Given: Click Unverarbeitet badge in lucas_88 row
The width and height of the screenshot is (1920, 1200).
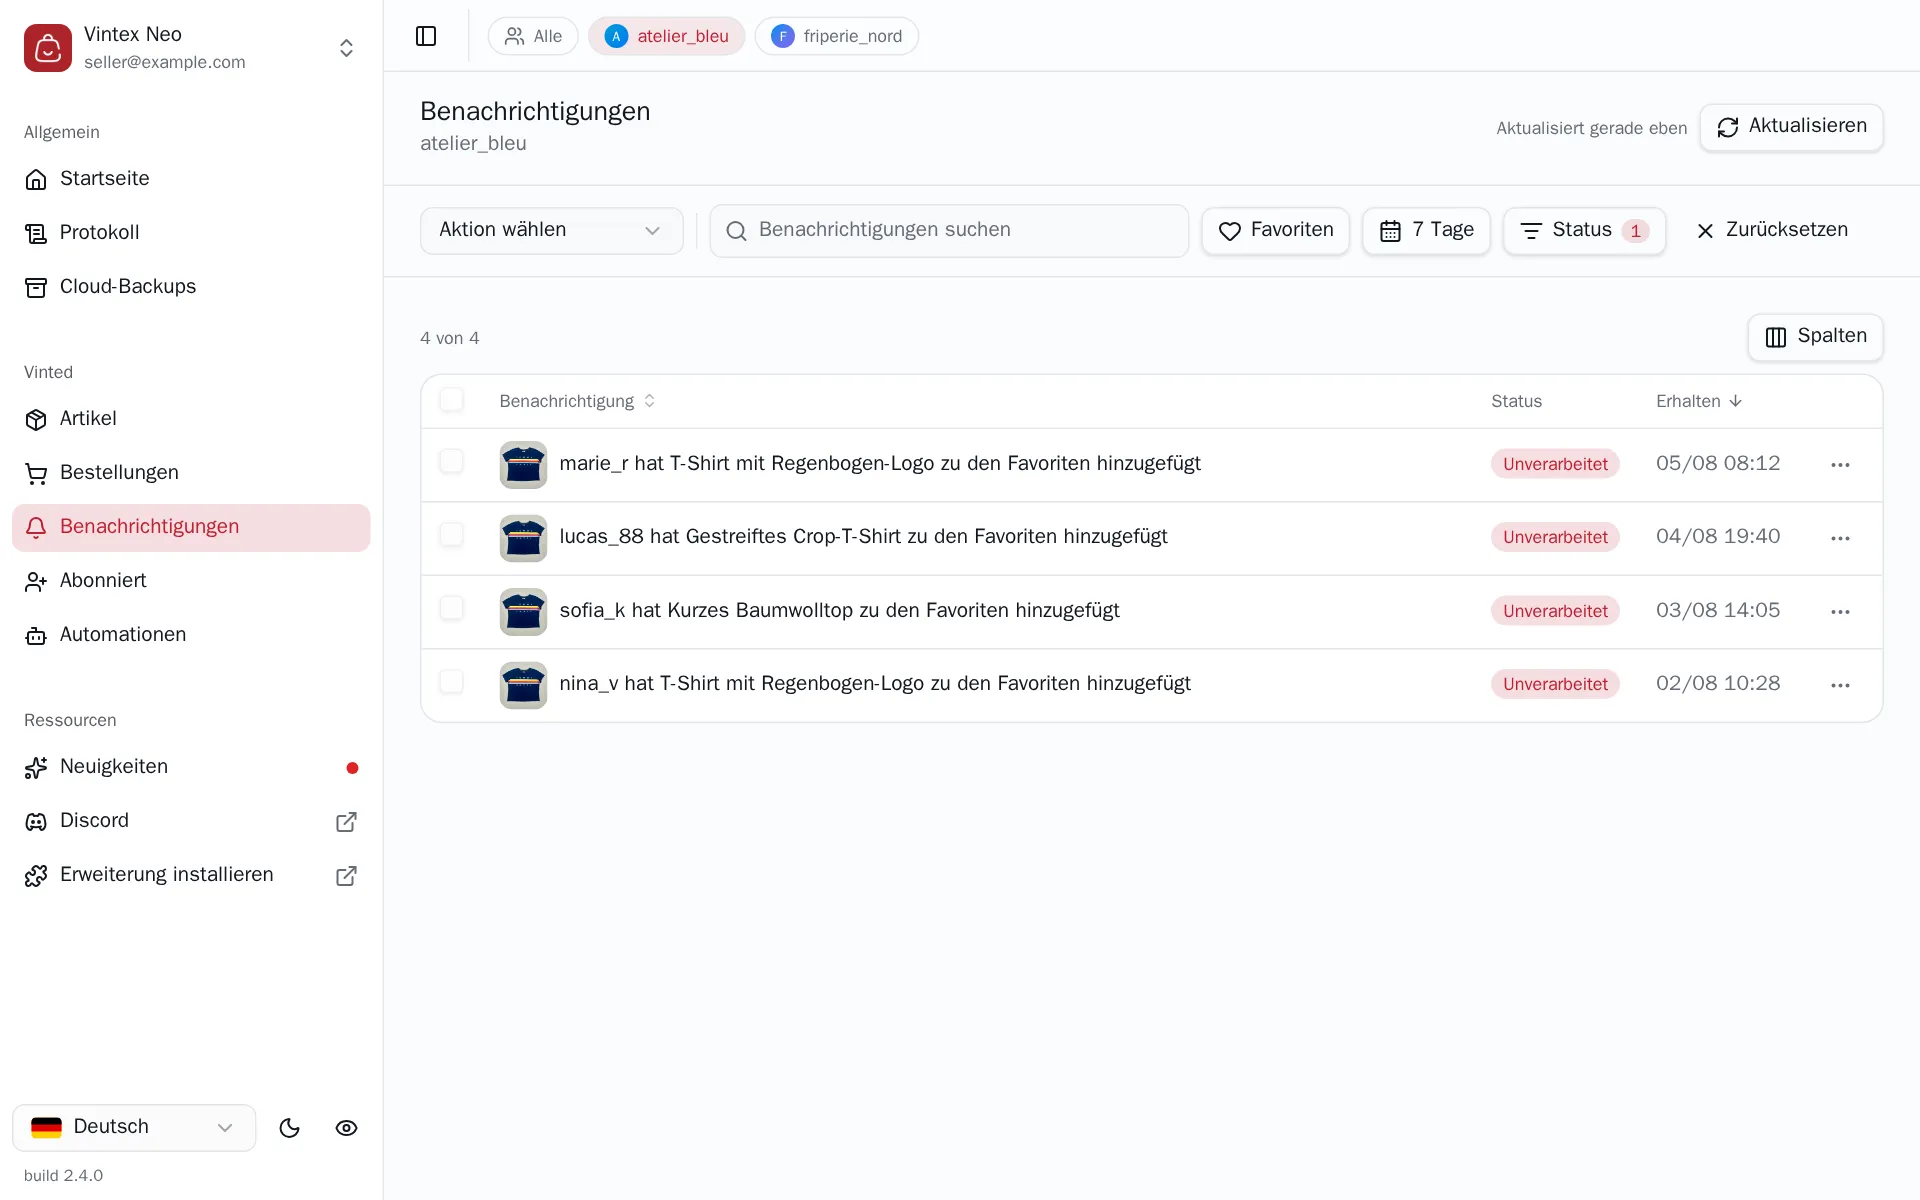Looking at the screenshot, I should tap(1555, 537).
